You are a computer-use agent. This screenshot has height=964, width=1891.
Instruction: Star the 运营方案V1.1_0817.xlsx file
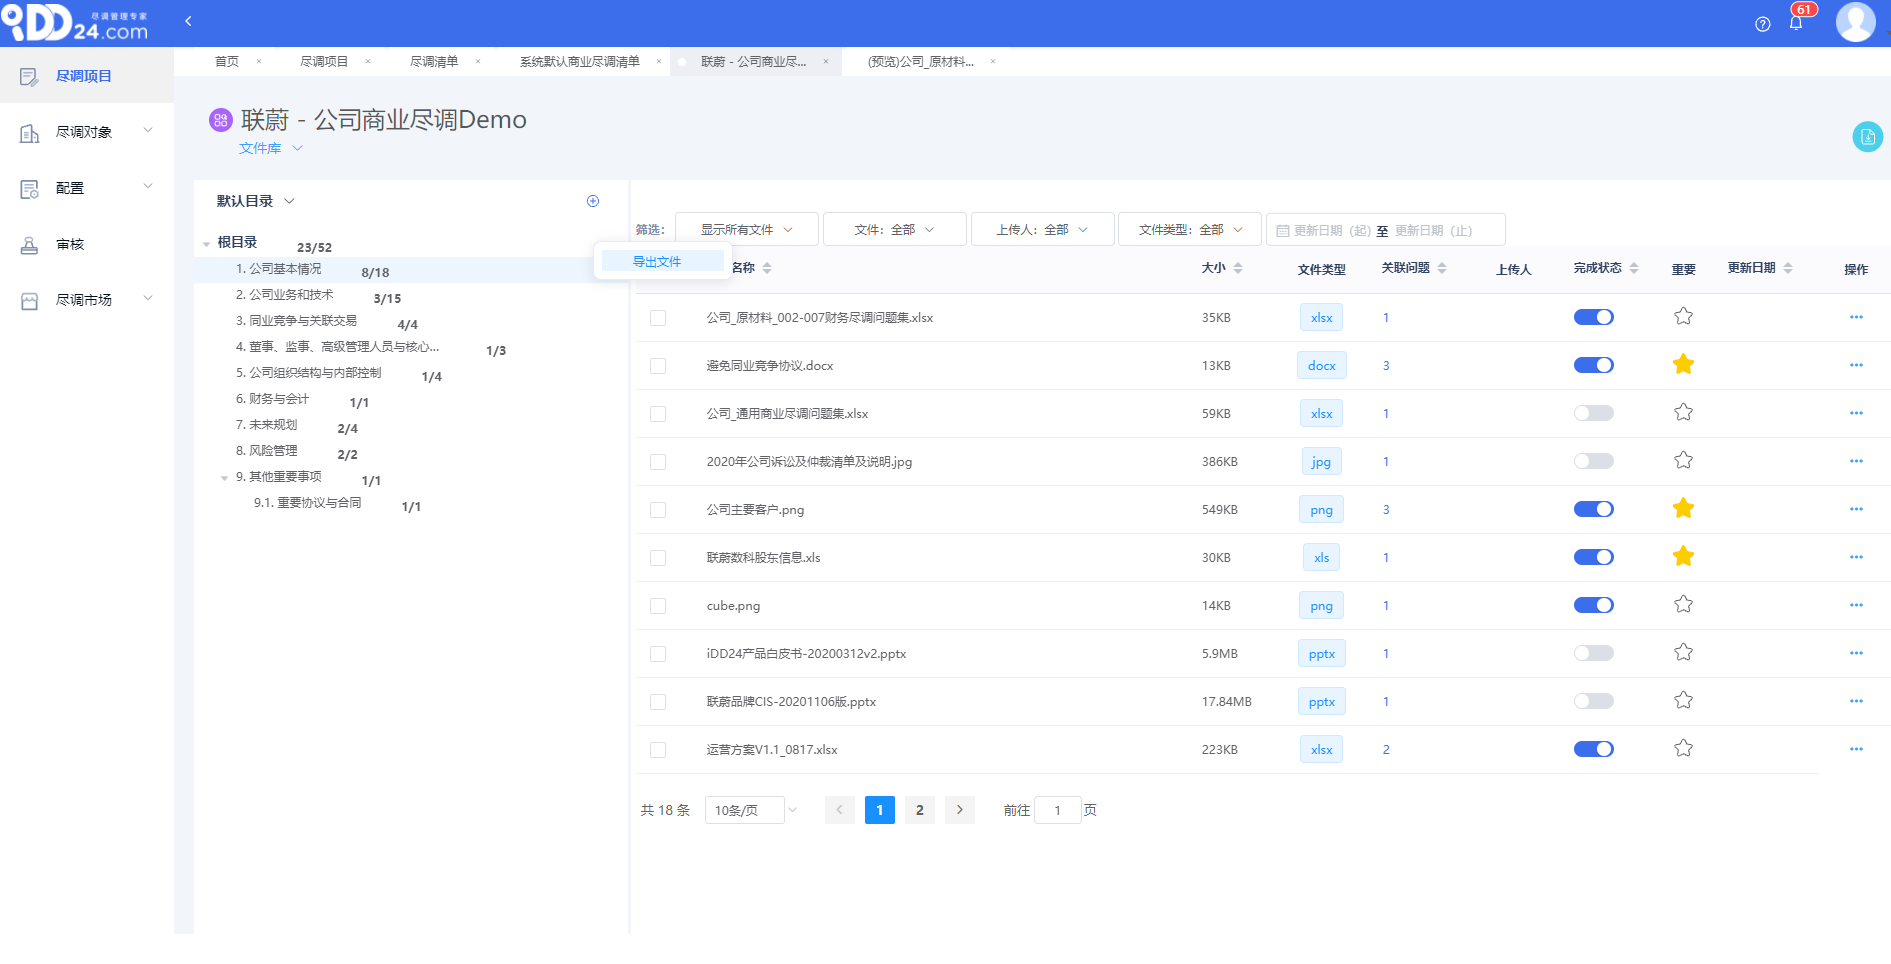[x=1684, y=748]
